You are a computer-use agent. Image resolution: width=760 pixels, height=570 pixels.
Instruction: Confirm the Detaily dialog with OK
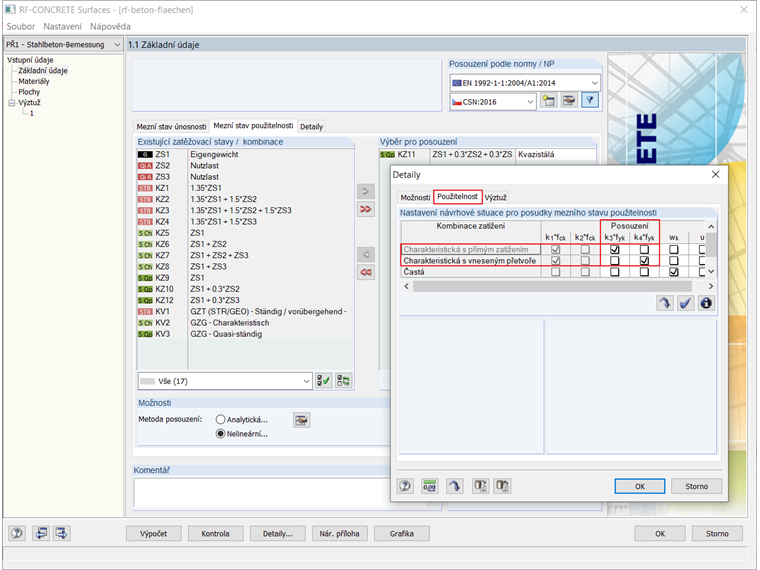(640, 486)
